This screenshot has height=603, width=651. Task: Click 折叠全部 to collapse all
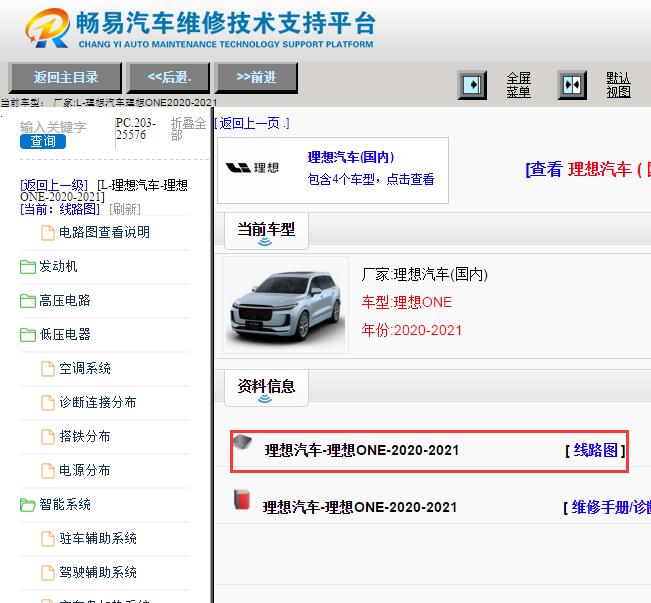click(188, 129)
